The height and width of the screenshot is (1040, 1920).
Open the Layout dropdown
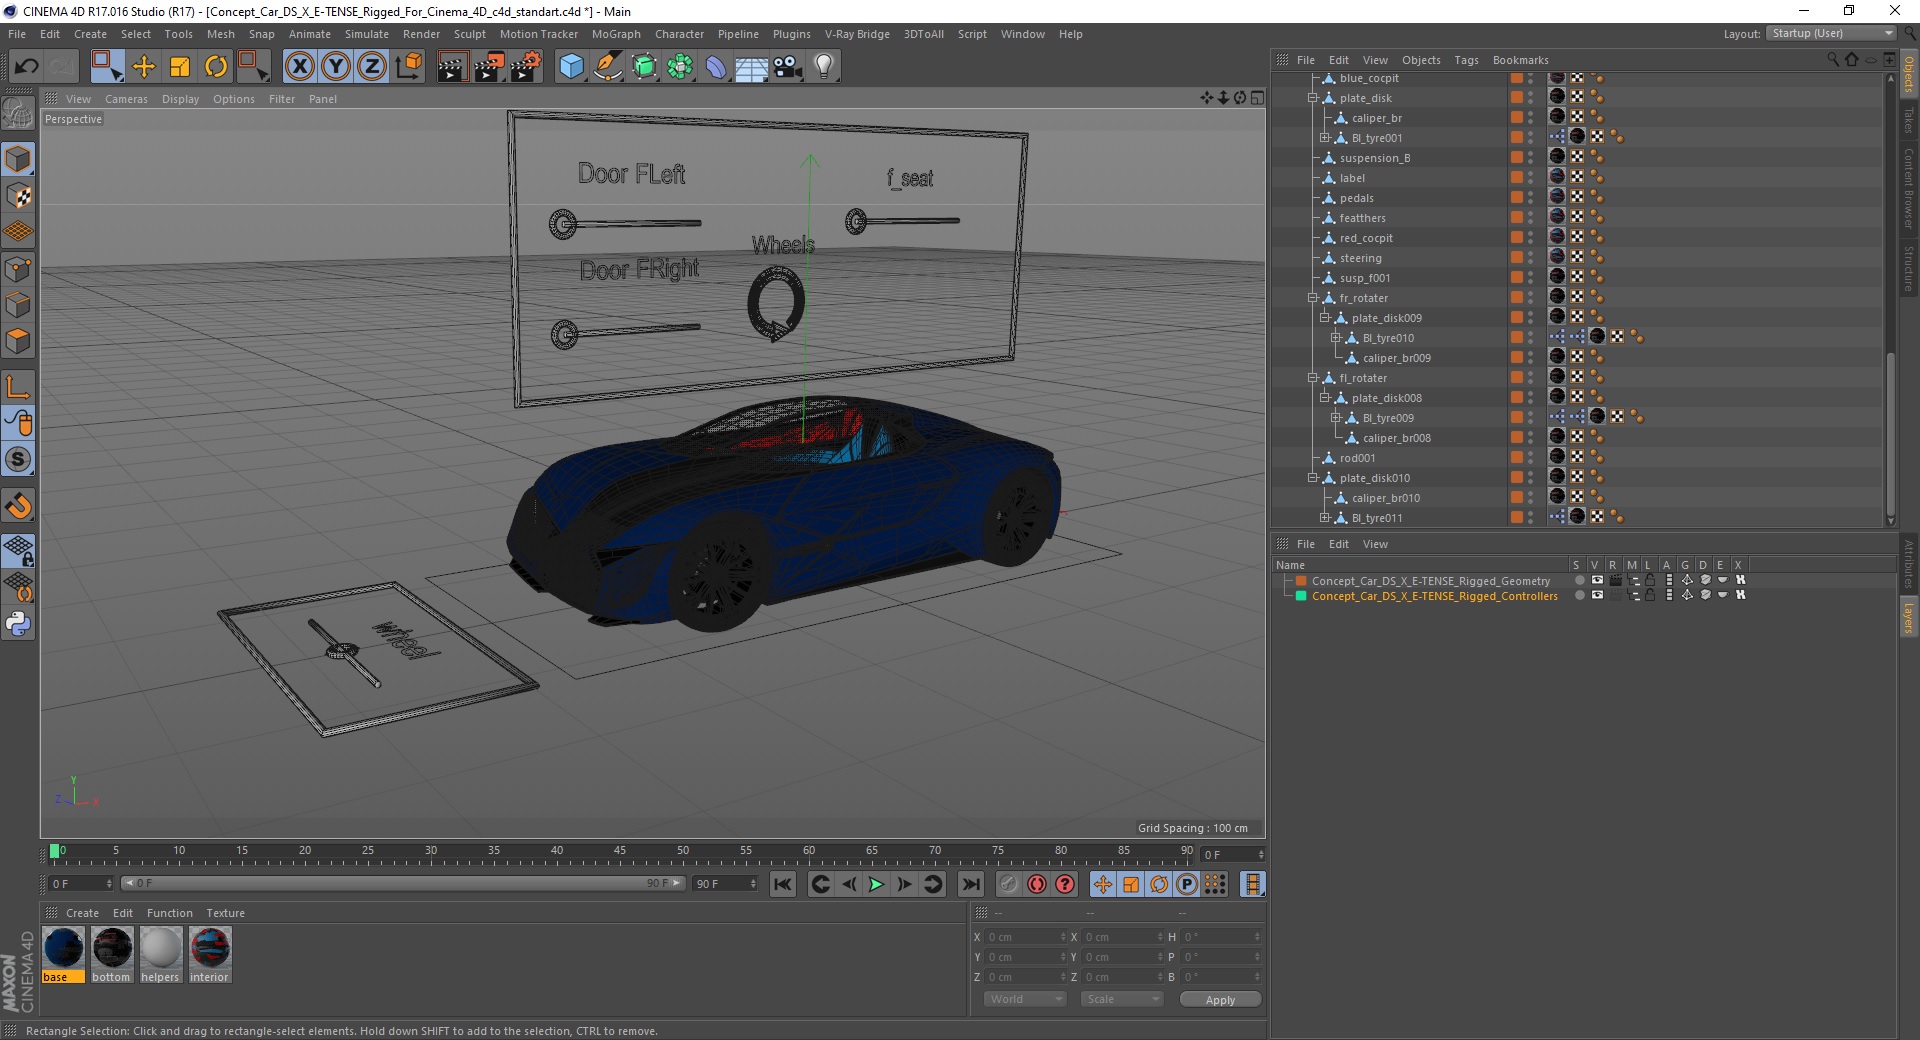click(1832, 34)
